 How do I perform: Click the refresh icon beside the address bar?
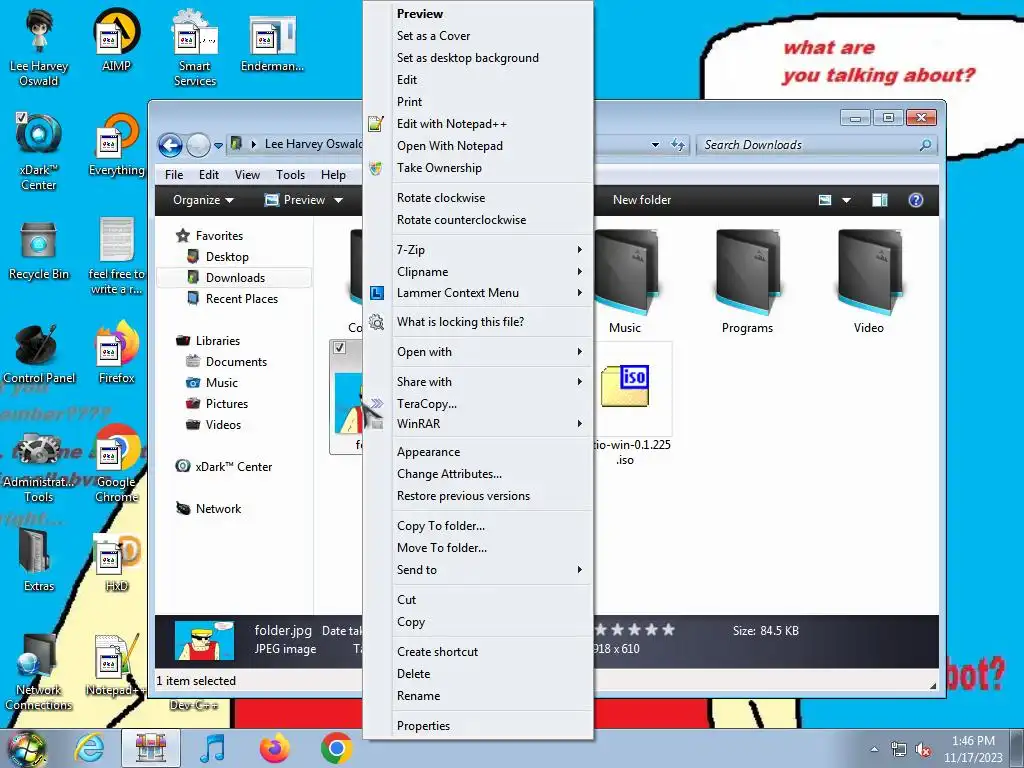tap(677, 145)
